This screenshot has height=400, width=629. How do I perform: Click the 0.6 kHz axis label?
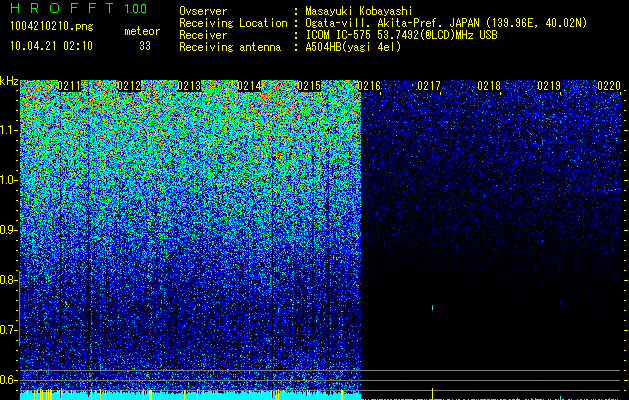point(8,380)
